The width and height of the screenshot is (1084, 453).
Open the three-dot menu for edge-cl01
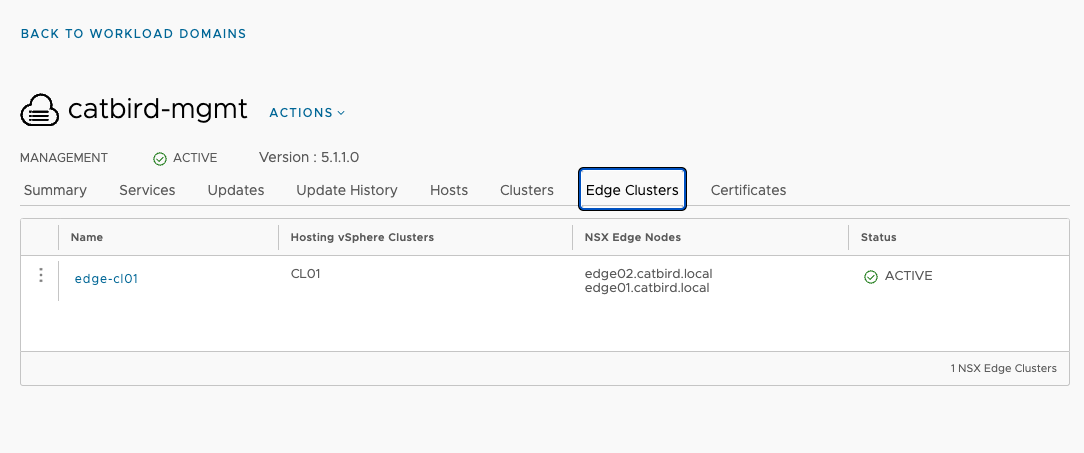pos(41,275)
